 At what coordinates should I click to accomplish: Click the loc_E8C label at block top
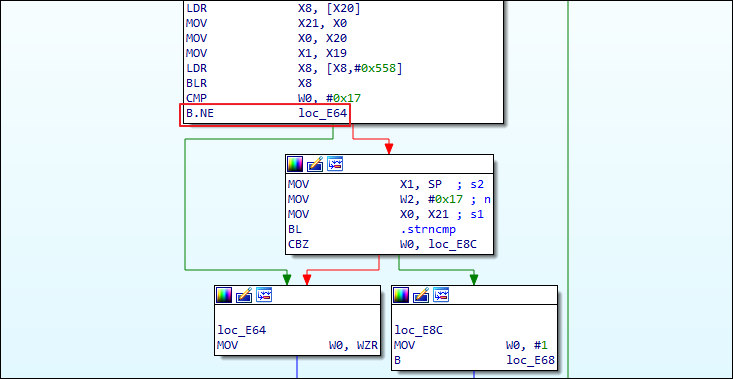pos(419,330)
